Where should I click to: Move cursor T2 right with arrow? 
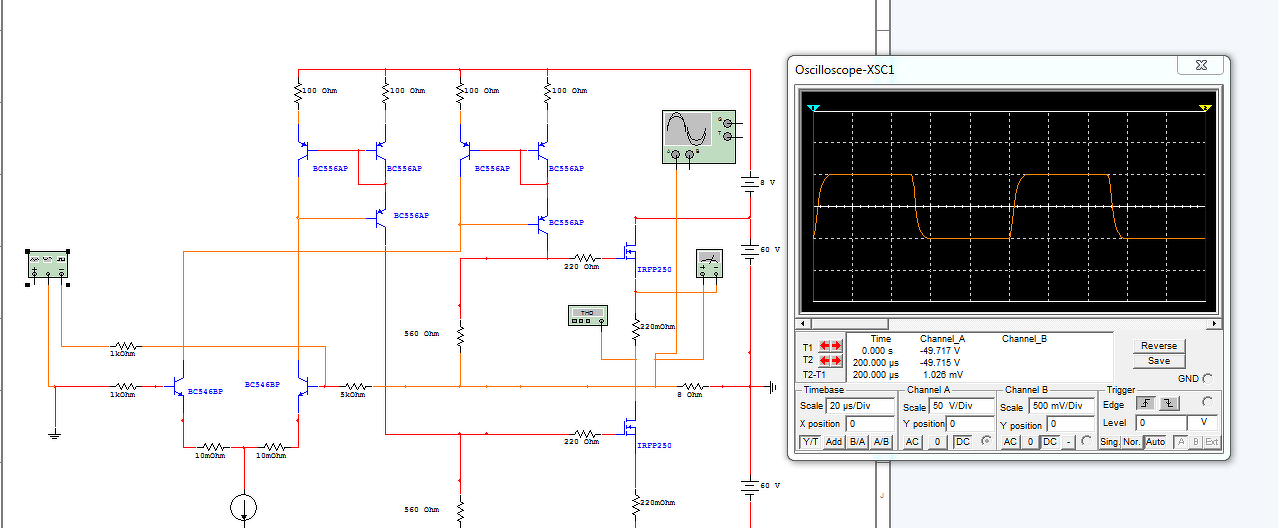837,360
